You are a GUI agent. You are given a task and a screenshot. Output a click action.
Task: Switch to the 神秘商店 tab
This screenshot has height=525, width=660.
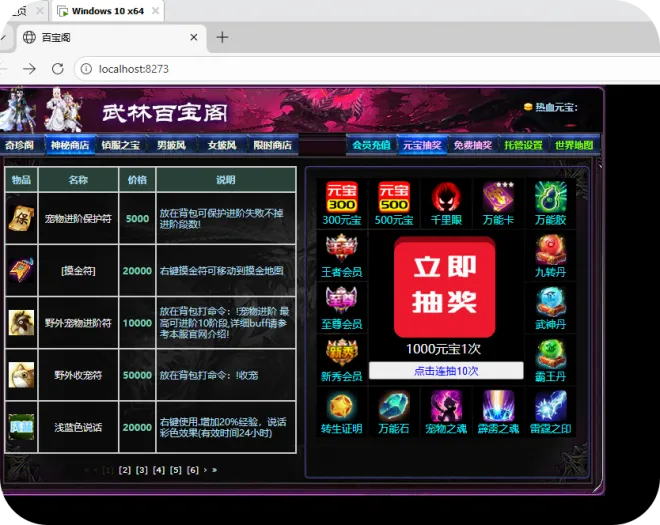[x=70, y=145]
